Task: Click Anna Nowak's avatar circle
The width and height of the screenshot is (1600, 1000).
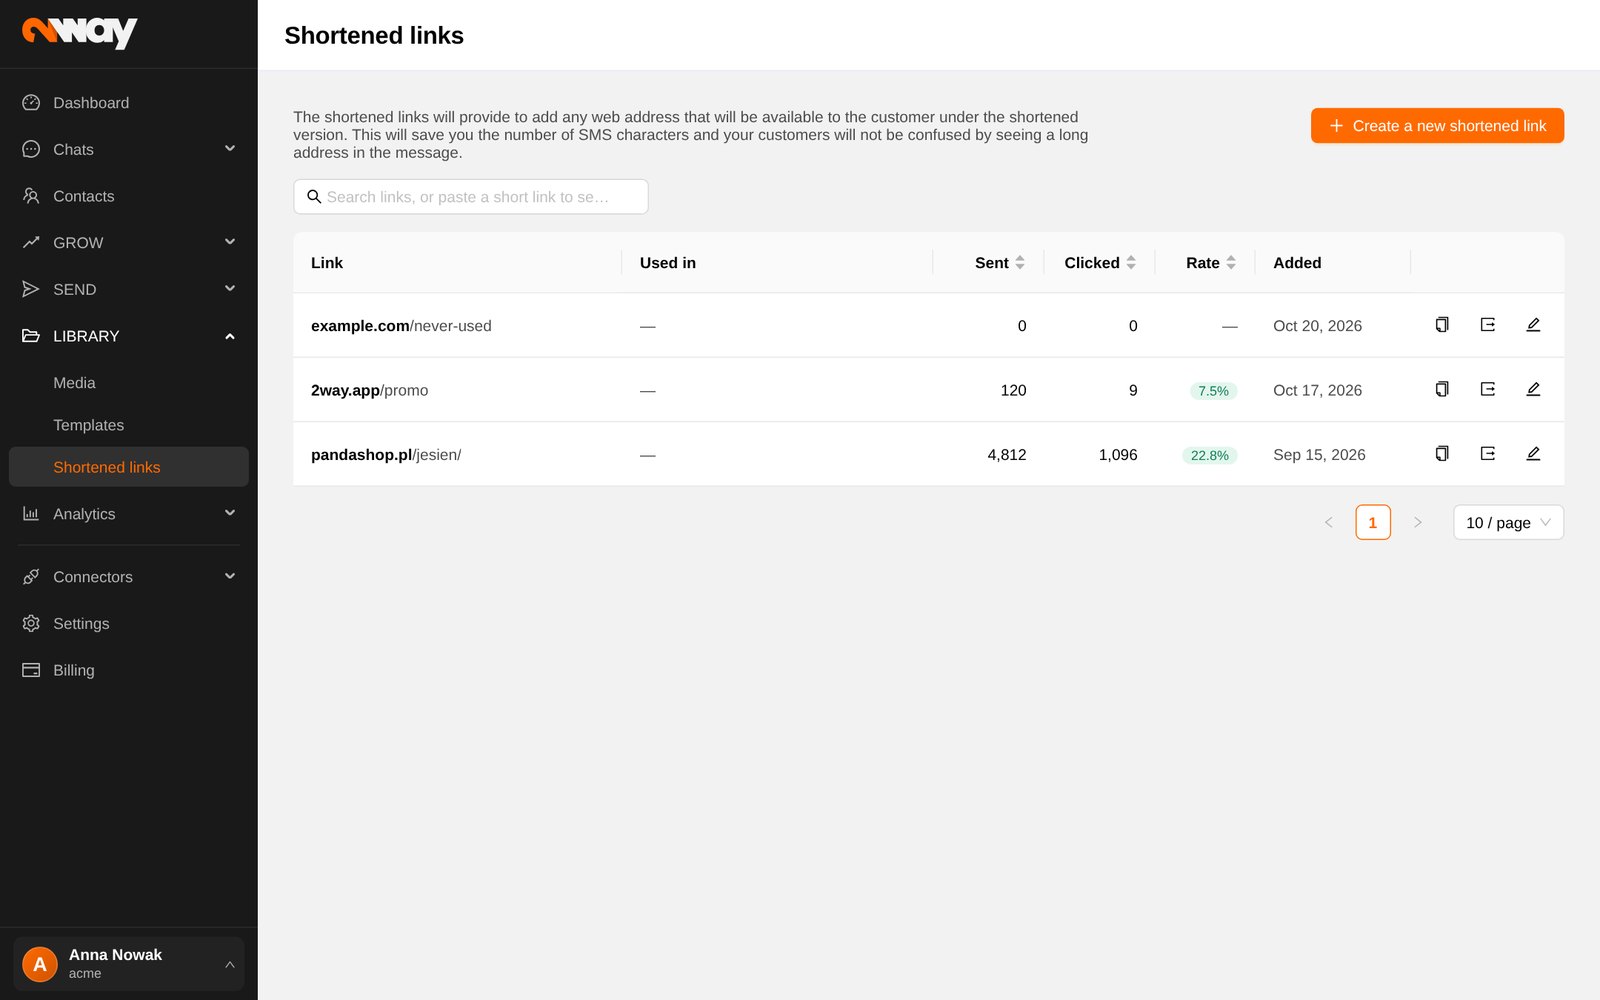Action: (40, 964)
